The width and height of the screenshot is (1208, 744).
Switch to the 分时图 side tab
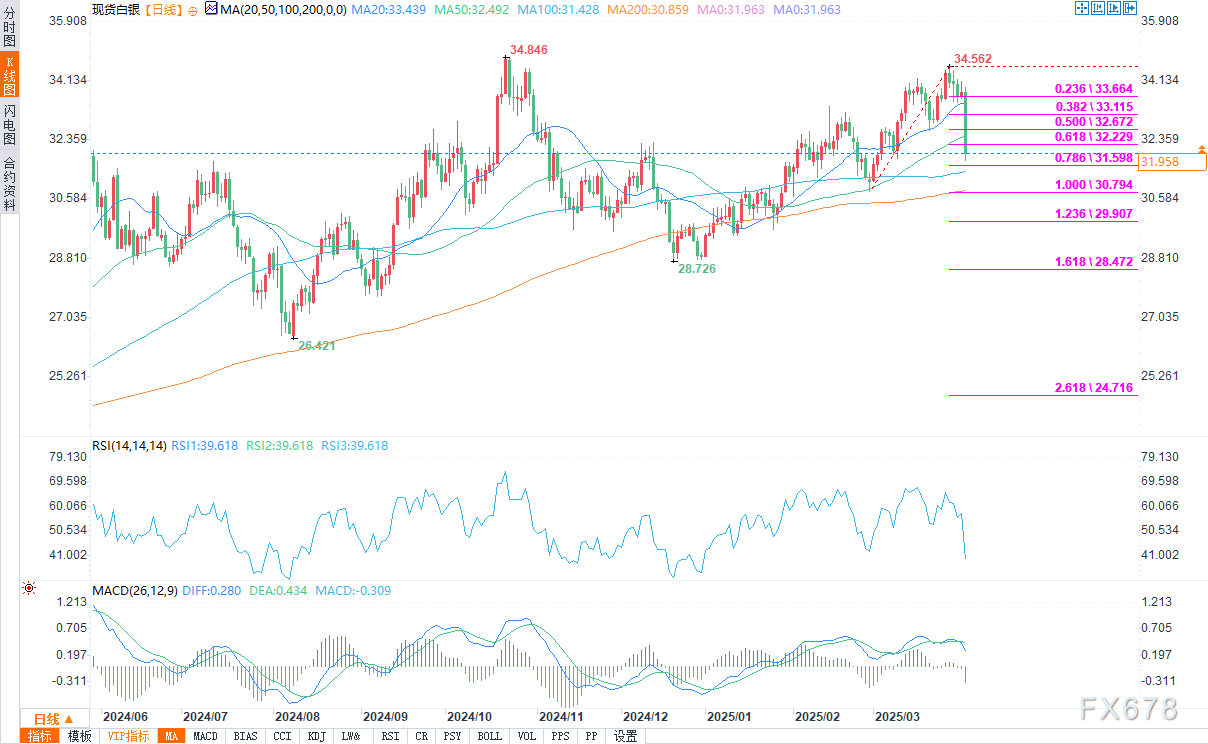[9, 26]
